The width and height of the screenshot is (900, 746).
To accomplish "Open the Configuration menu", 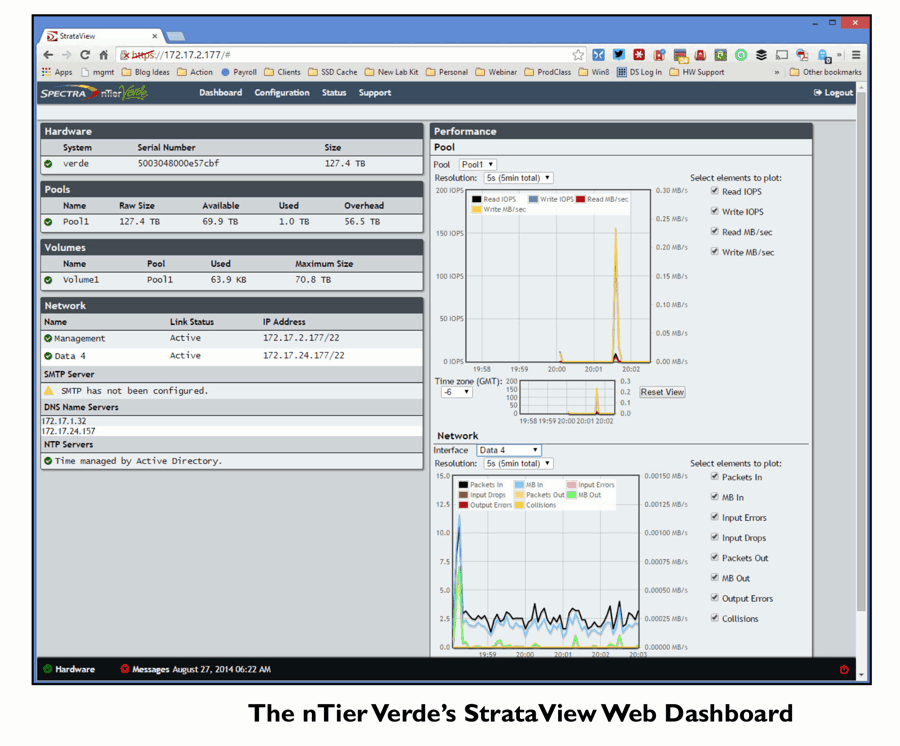I will tap(282, 92).
